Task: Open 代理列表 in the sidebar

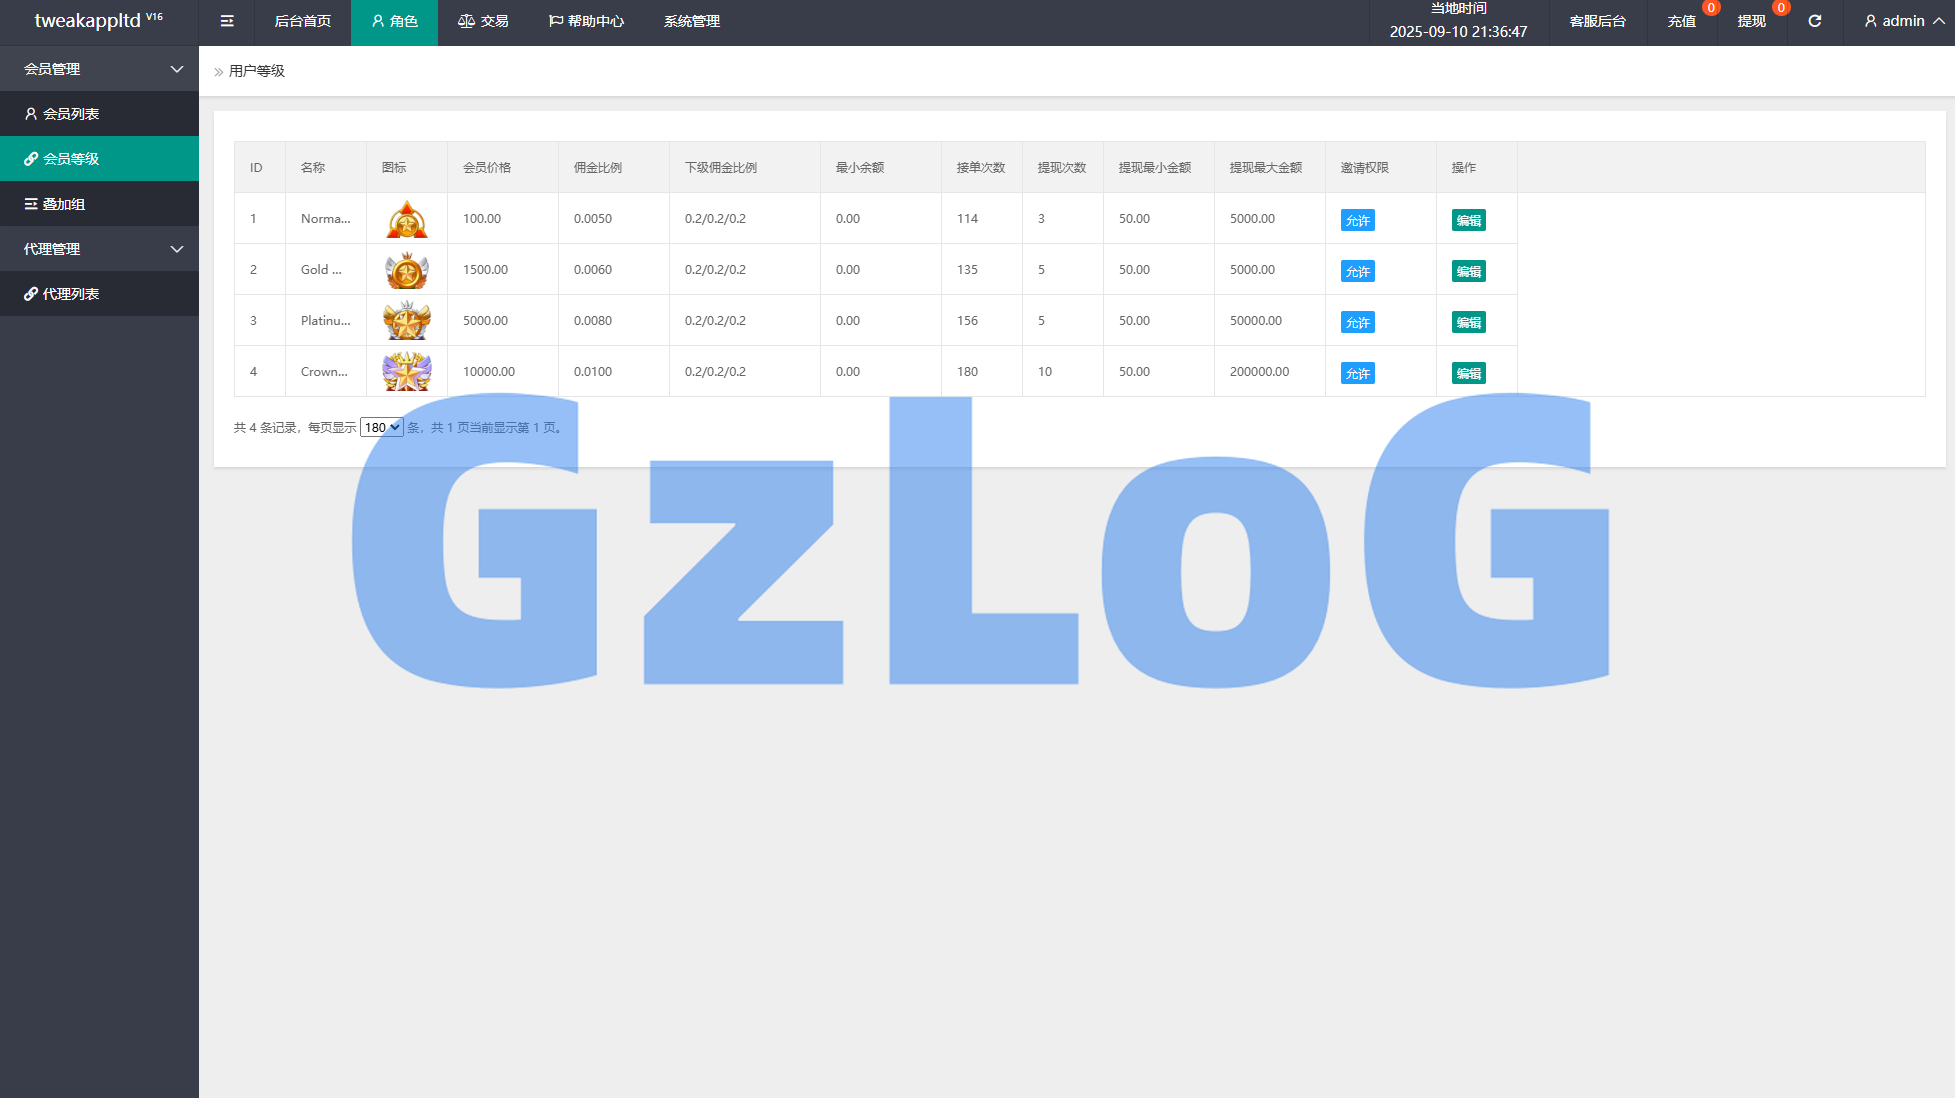Action: 70,294
